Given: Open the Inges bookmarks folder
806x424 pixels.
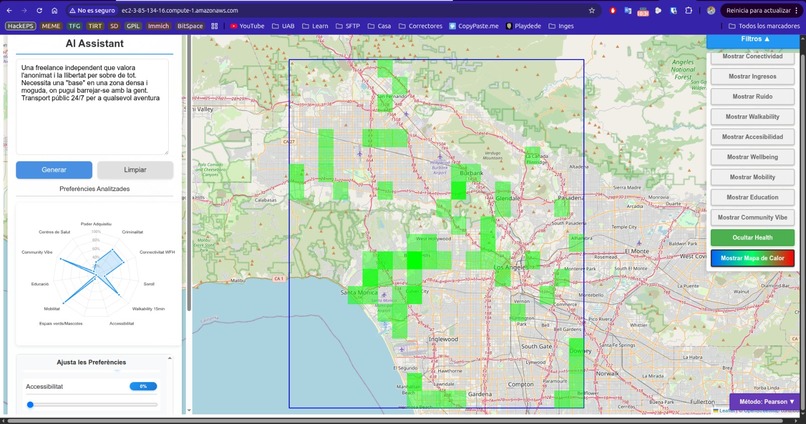Looking at the screenshot, I should (561, 26).
